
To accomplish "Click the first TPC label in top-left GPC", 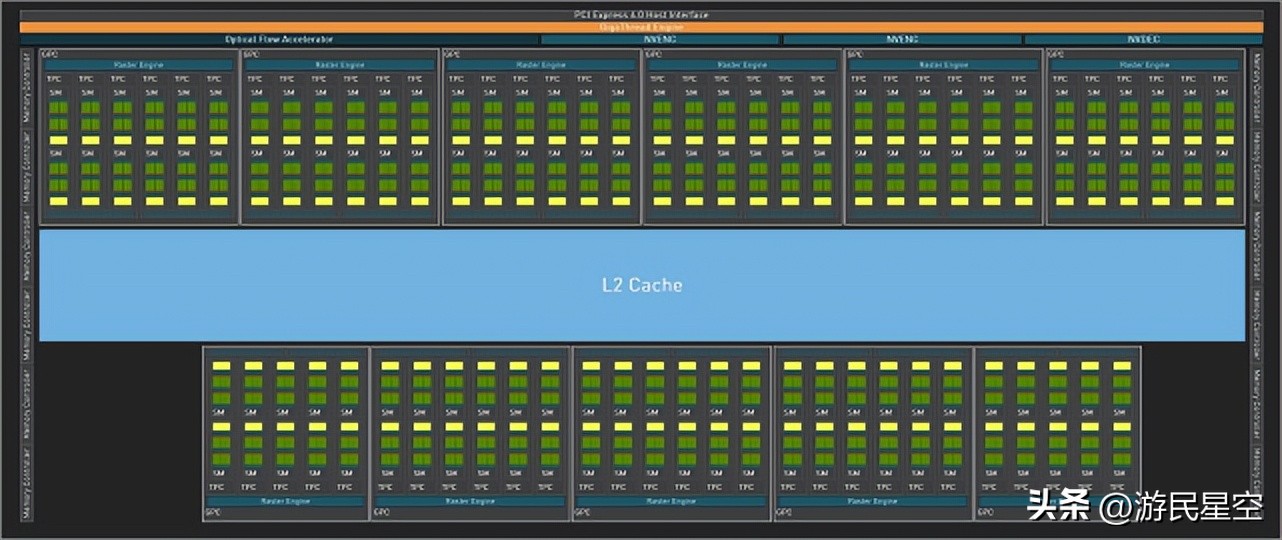I will [54, 79].
